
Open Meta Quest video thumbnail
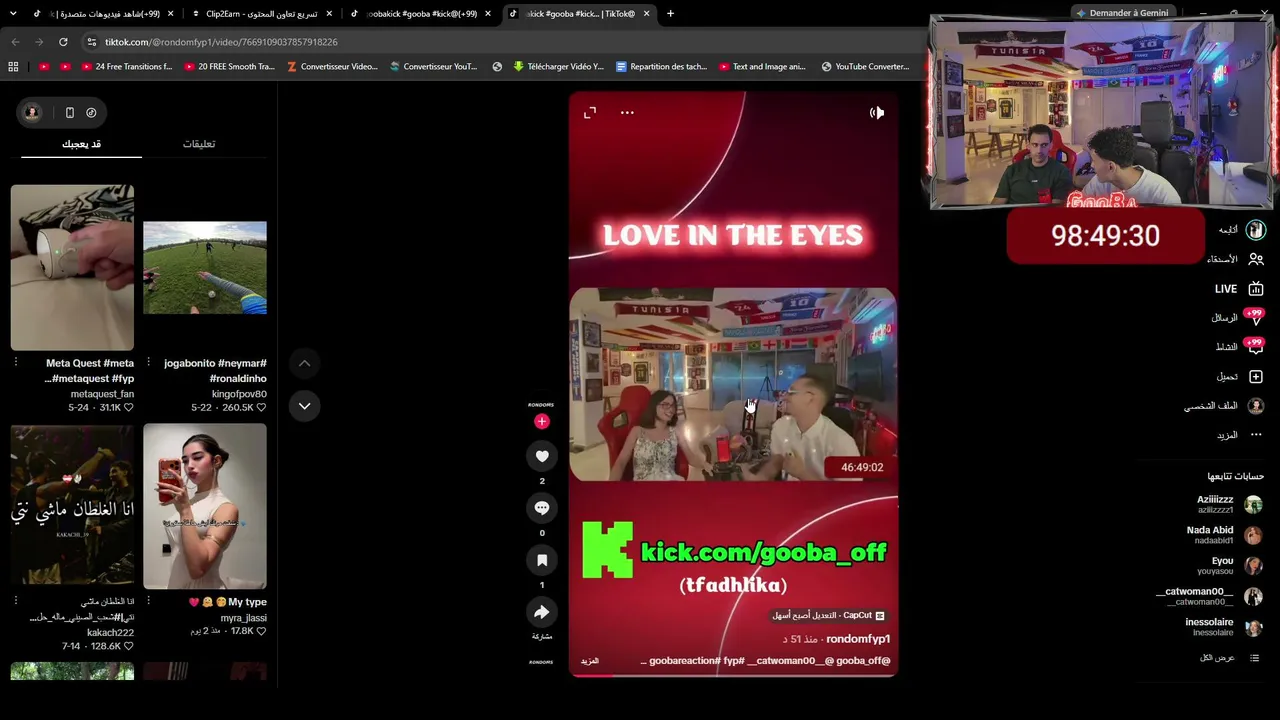click(72, 267)
